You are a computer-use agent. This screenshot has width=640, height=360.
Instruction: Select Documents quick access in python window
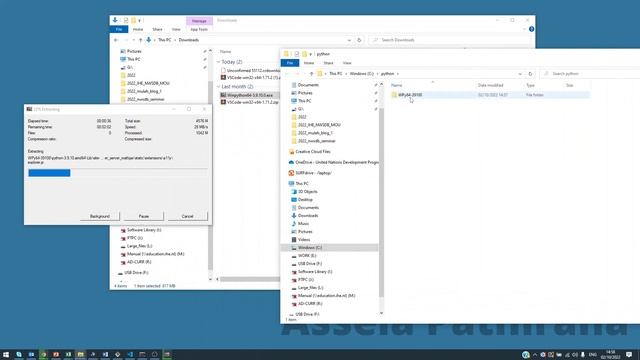point(308,85)
